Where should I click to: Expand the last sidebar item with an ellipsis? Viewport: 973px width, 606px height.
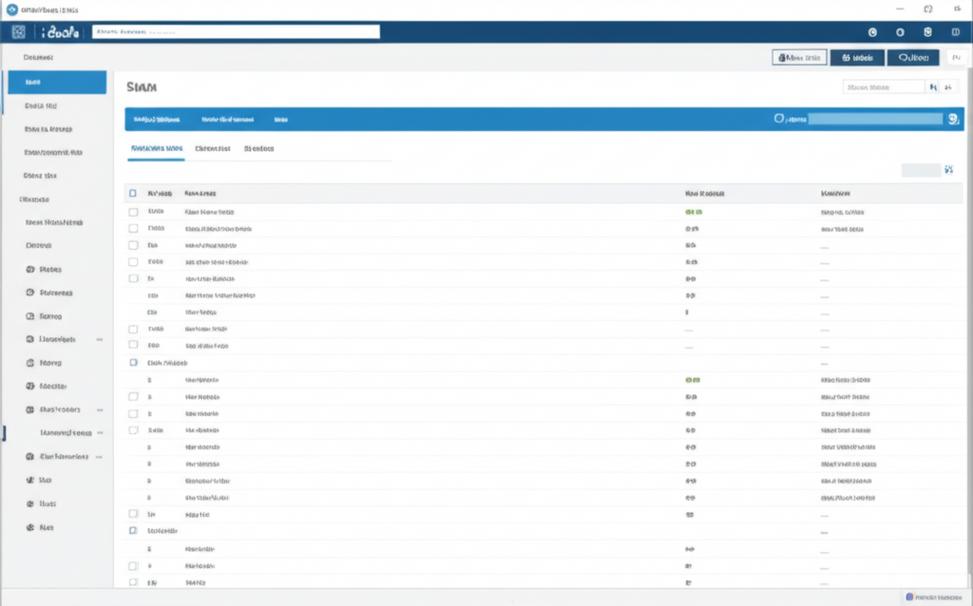[x=99, y=456]
